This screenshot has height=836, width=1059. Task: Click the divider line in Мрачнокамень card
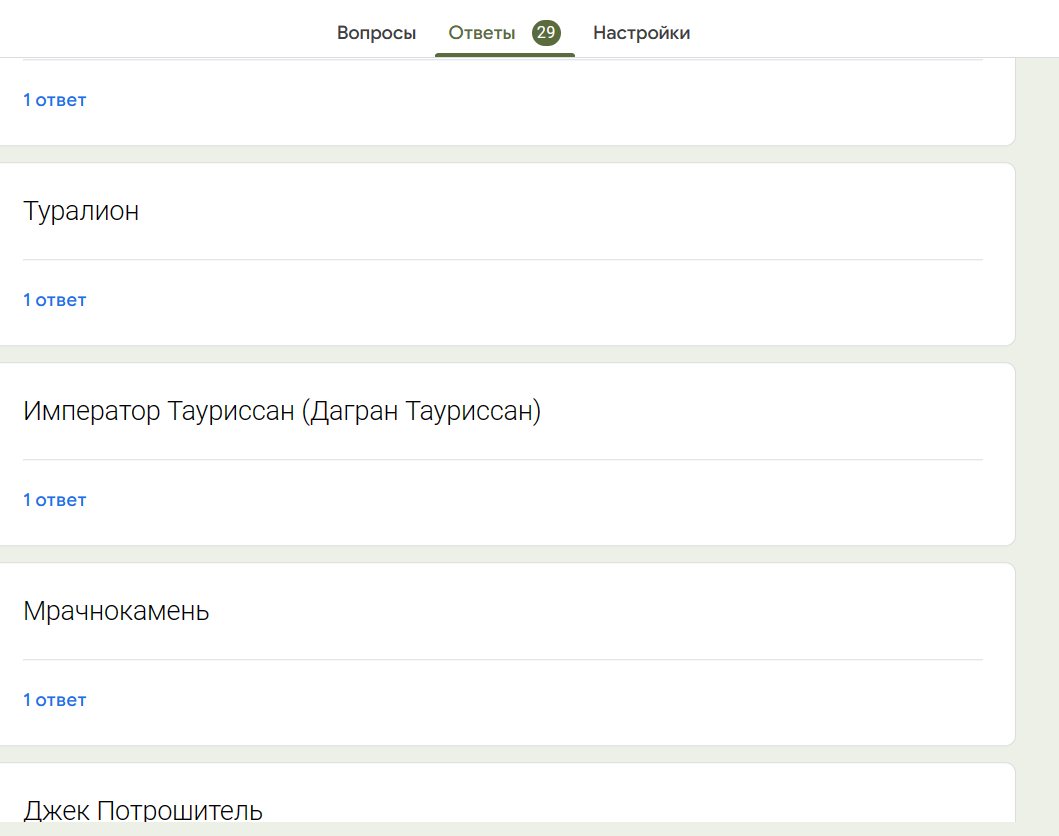click(x=502, y=660)
